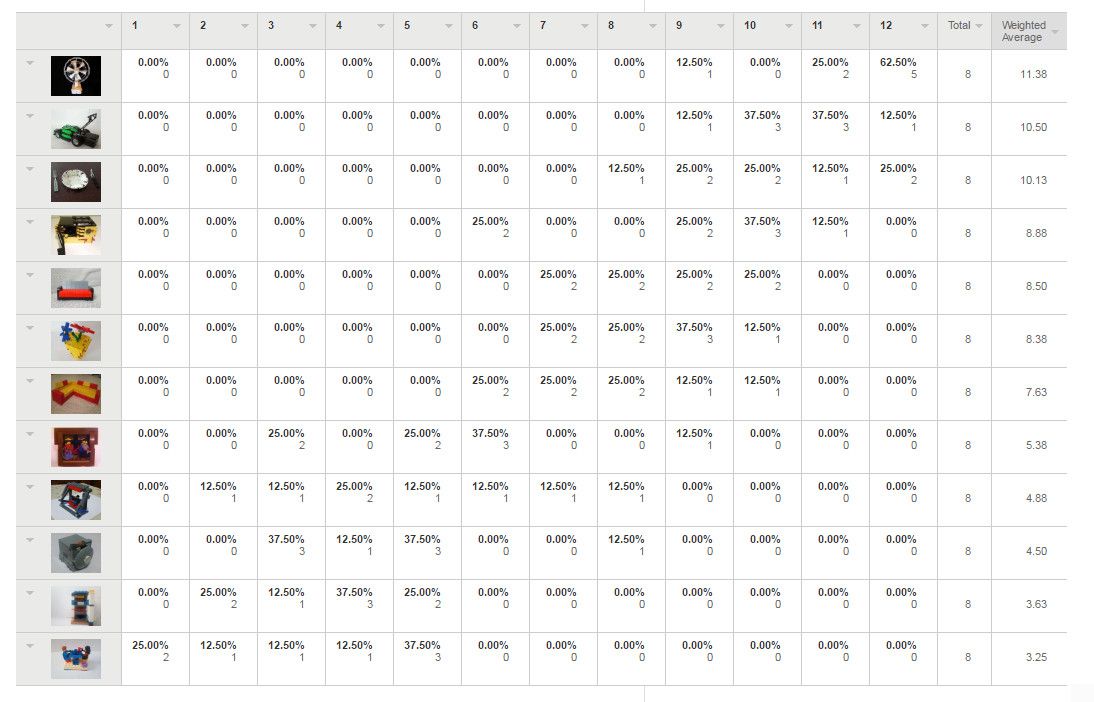Open the blue swing set thumbnail
This screenshot has width=1094, height=702.
76,500
